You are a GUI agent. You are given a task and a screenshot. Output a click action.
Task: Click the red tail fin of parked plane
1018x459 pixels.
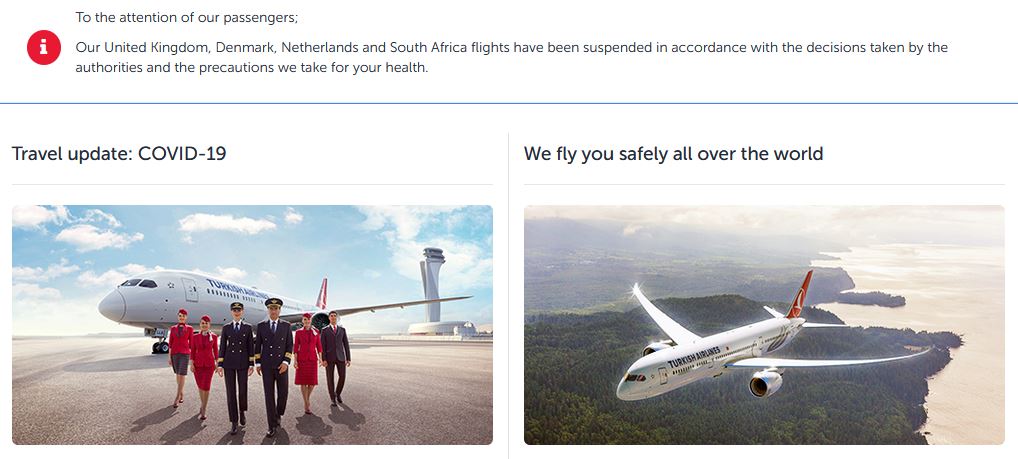point(322,293)
